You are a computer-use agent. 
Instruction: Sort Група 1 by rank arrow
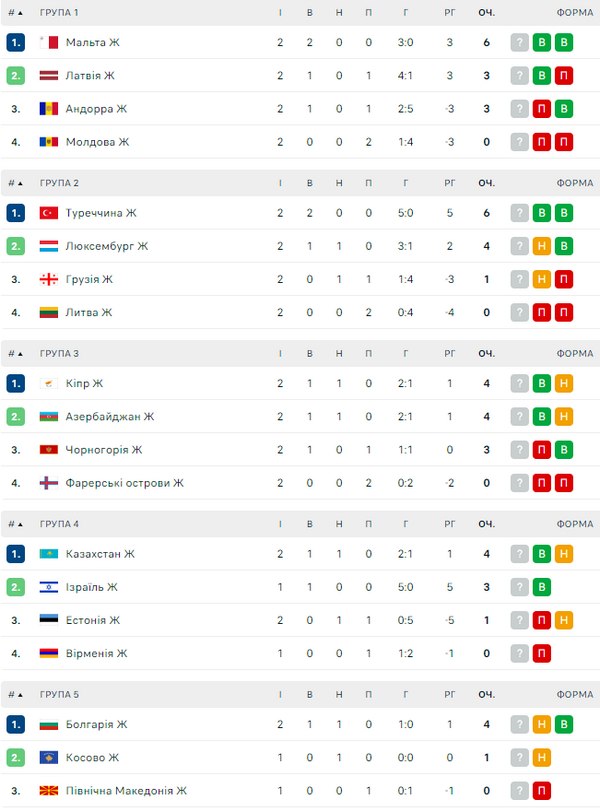tap(20, 12)
